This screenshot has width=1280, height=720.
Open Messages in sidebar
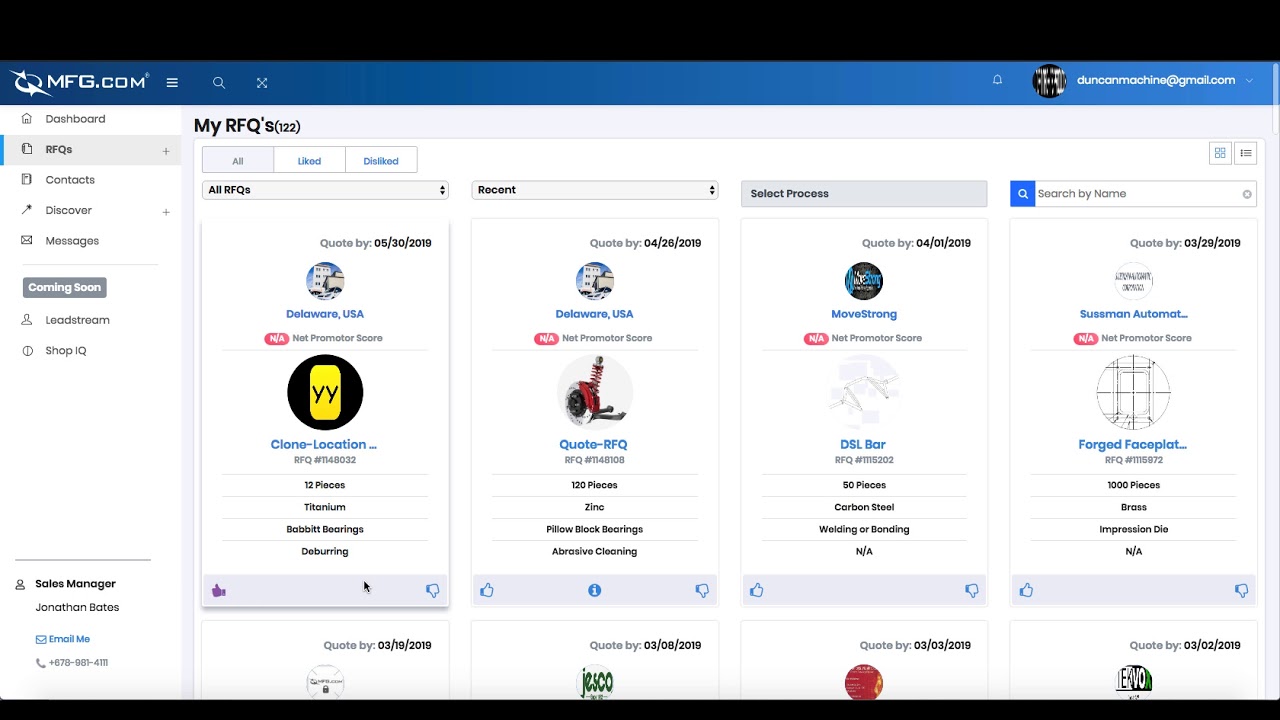click(72, 240)
